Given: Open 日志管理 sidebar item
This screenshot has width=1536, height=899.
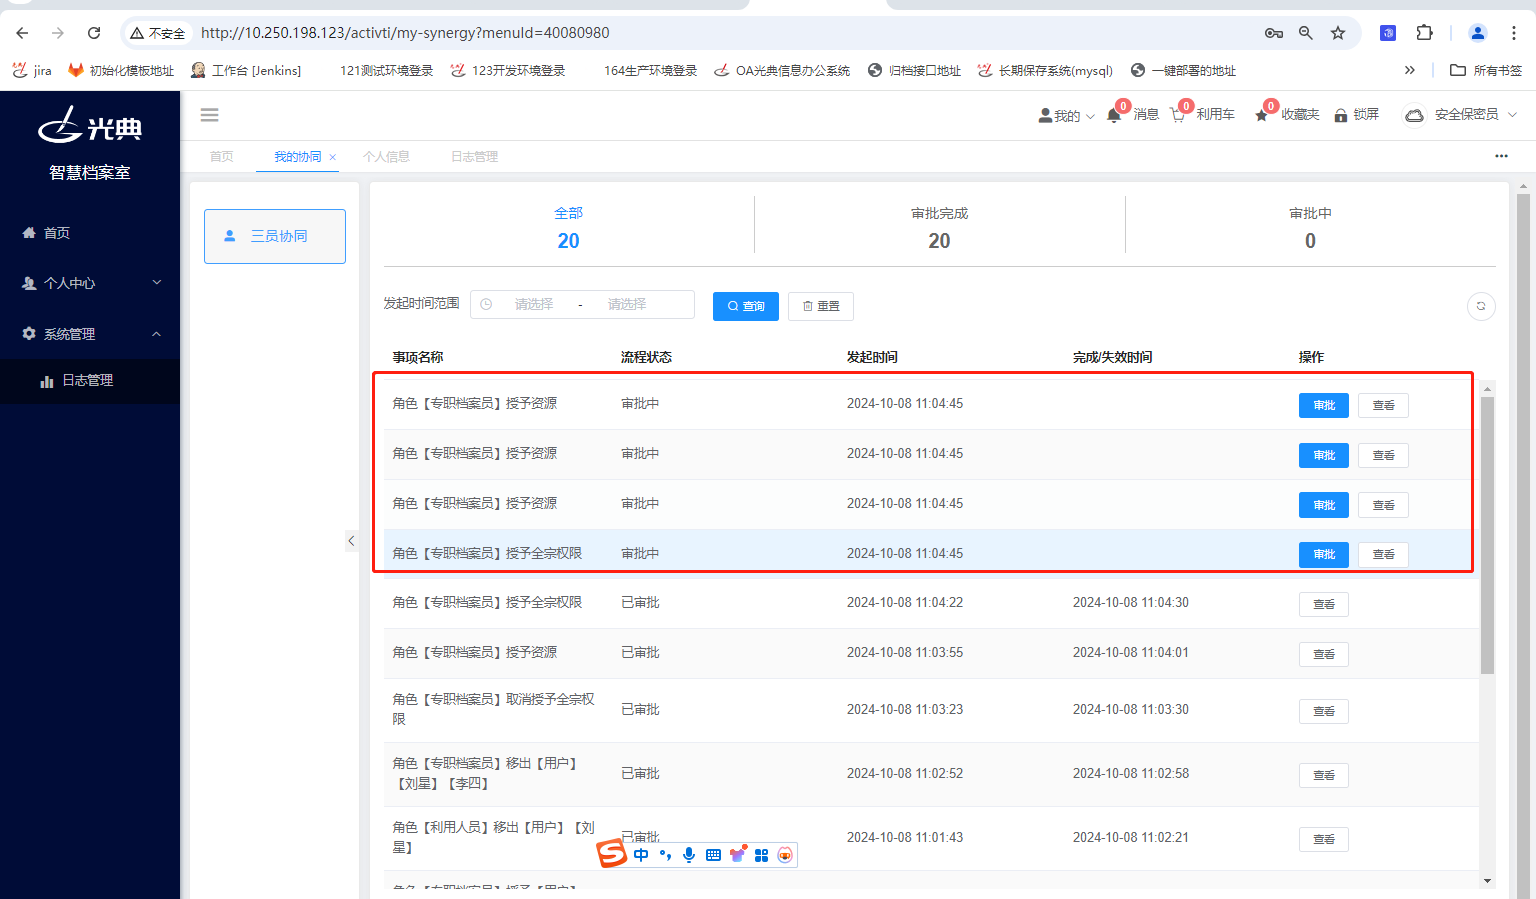Looking at the screenshot, I should pos(90,381).
